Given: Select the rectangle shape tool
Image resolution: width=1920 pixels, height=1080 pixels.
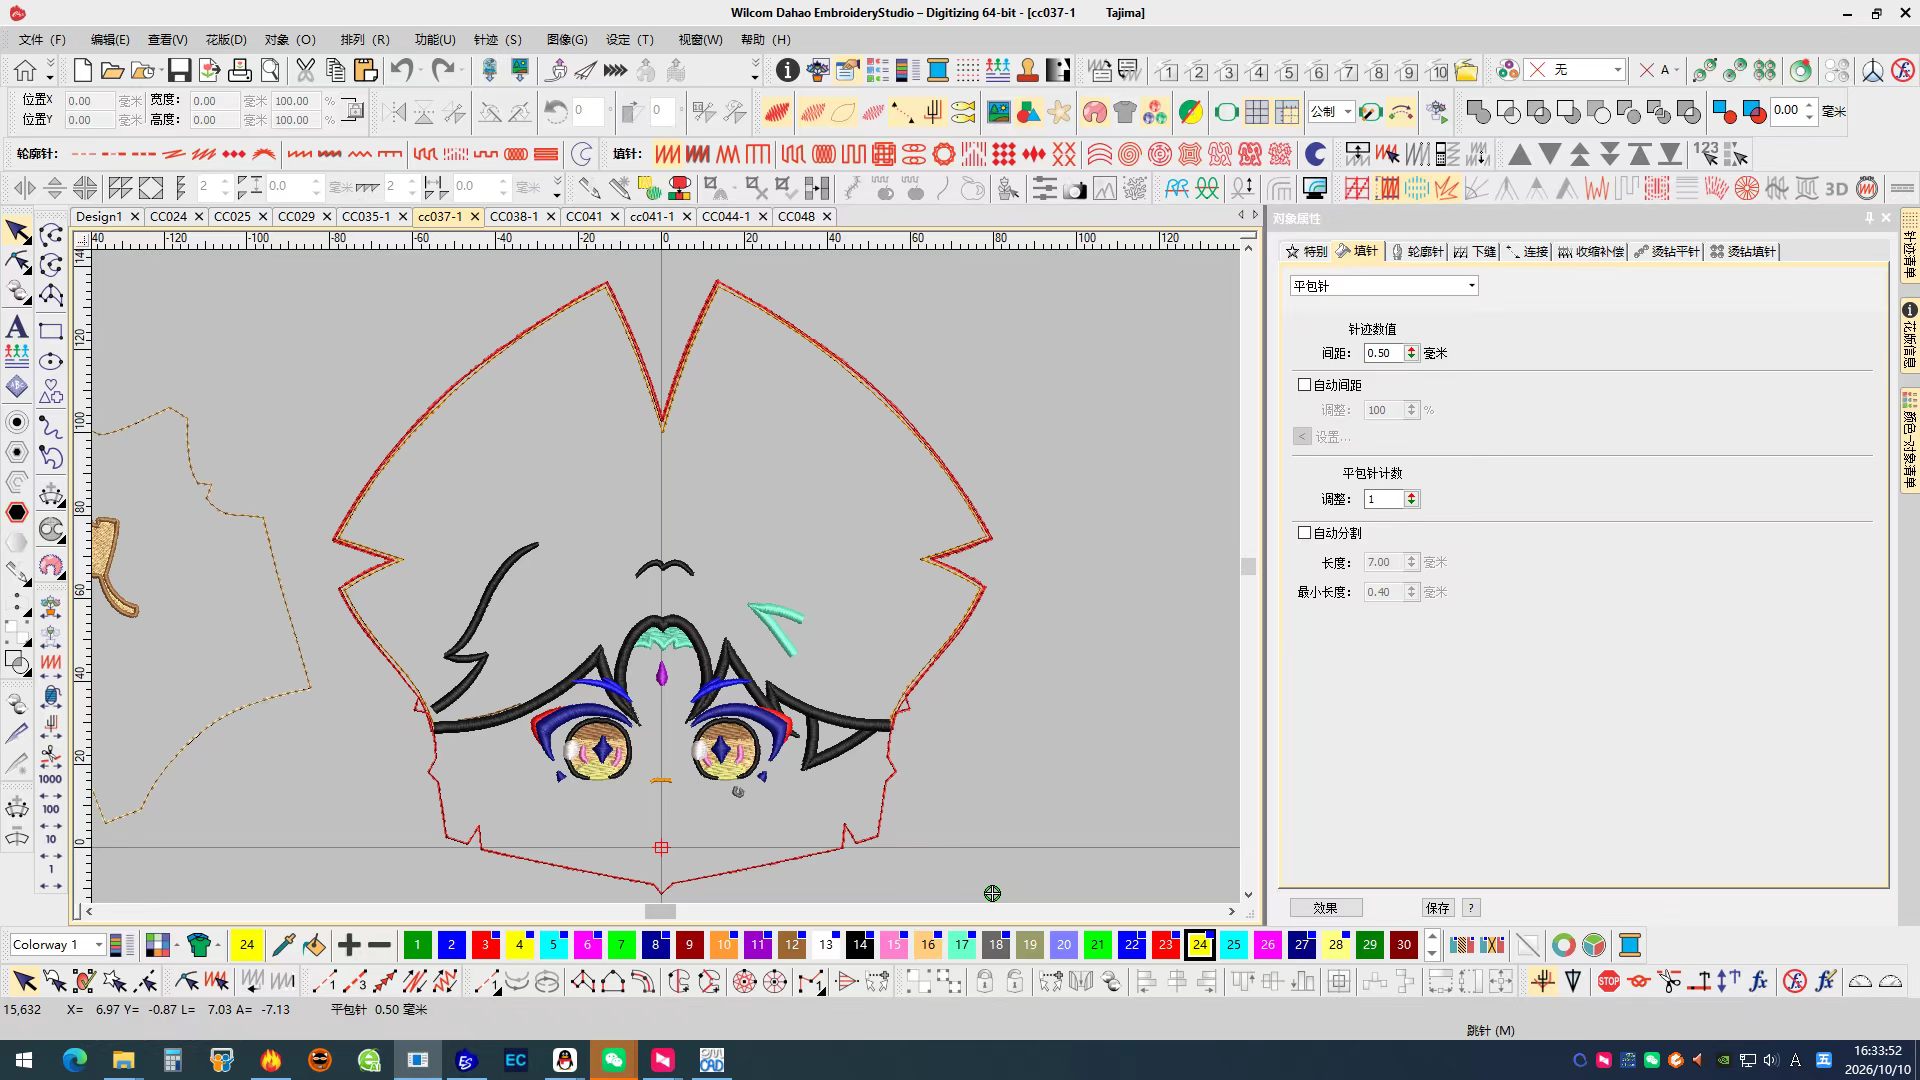Looking at the screenshot, I should [51, 331].
